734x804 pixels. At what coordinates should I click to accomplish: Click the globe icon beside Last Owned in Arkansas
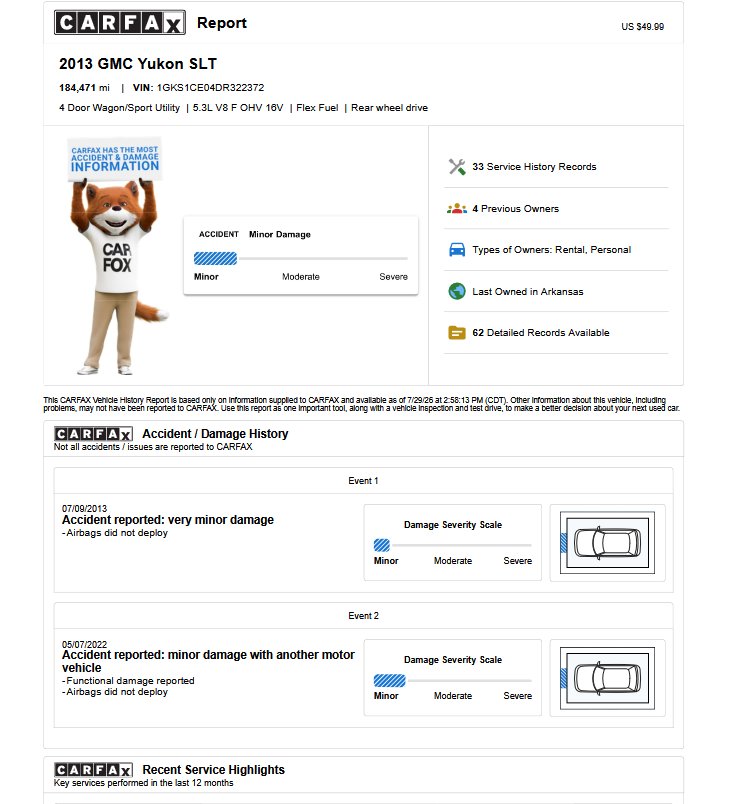tap(457, 291)
